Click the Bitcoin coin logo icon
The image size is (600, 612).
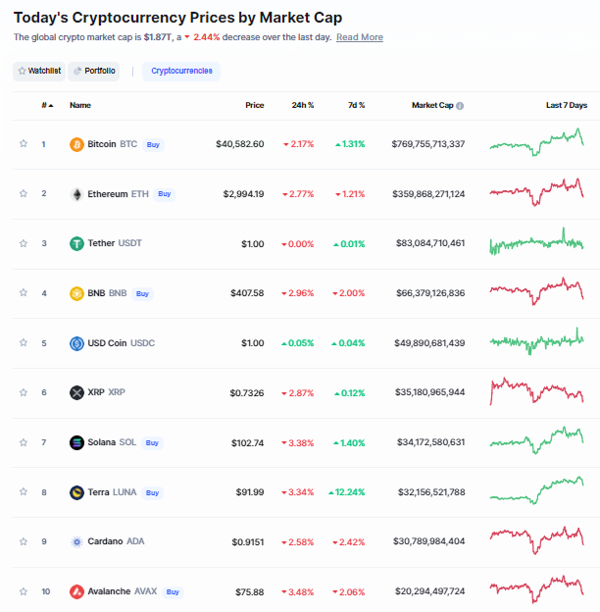76,144
